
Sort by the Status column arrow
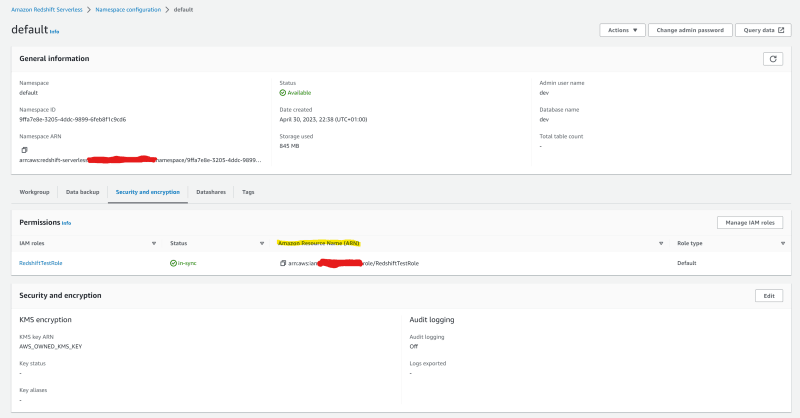(x=262, y=243)
